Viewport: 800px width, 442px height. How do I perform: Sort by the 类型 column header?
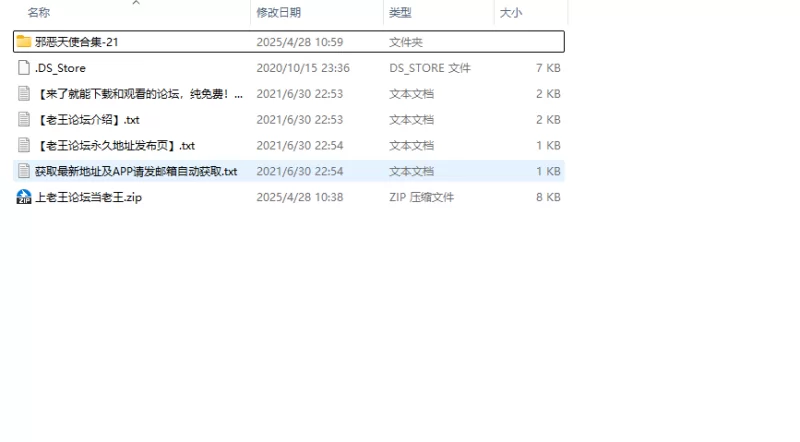click(400, 12)
